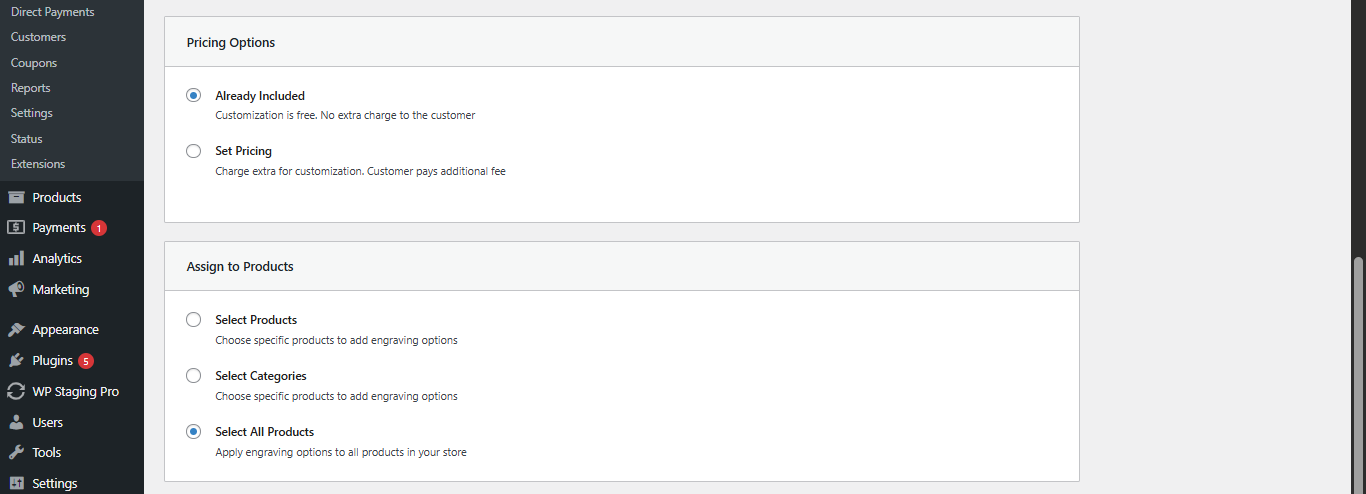The width and height of the screenshot is (1366, 494).
Task: Choose the Set Pricing radio button
Action: click(x=194, y=151)
